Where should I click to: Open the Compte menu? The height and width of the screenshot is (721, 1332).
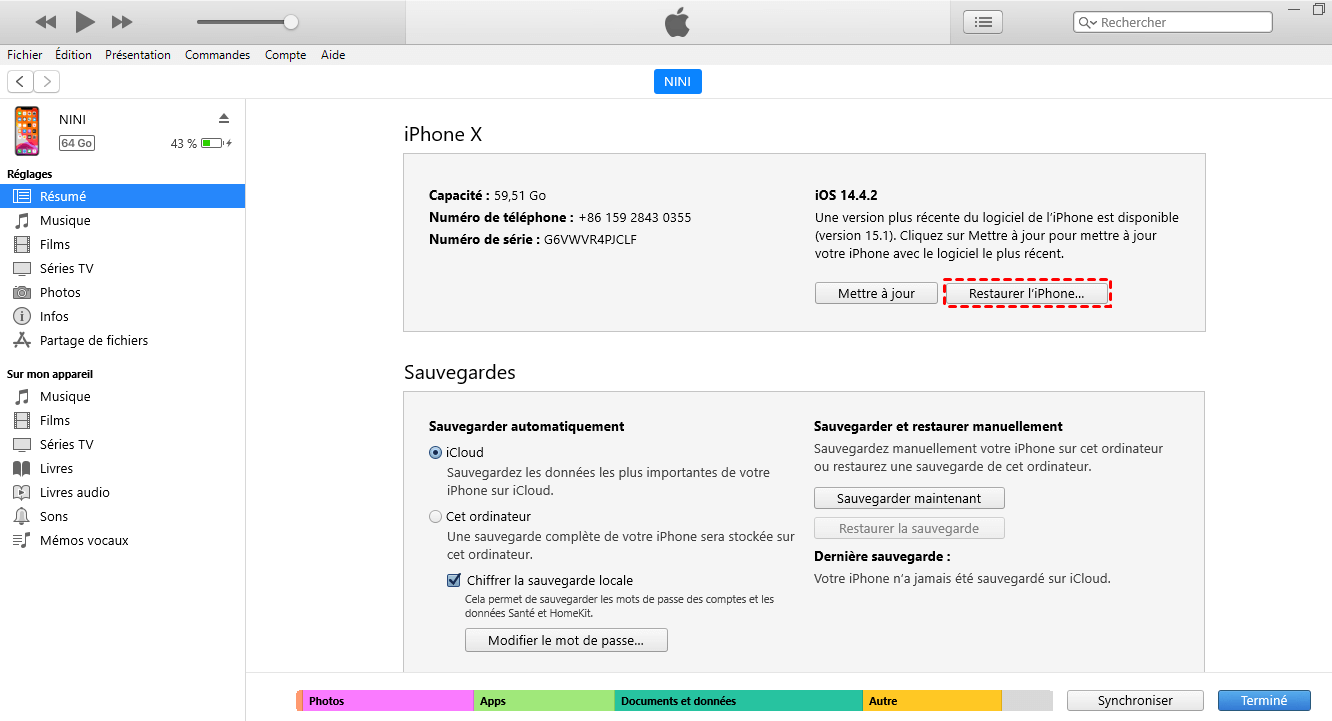point(285,55)
